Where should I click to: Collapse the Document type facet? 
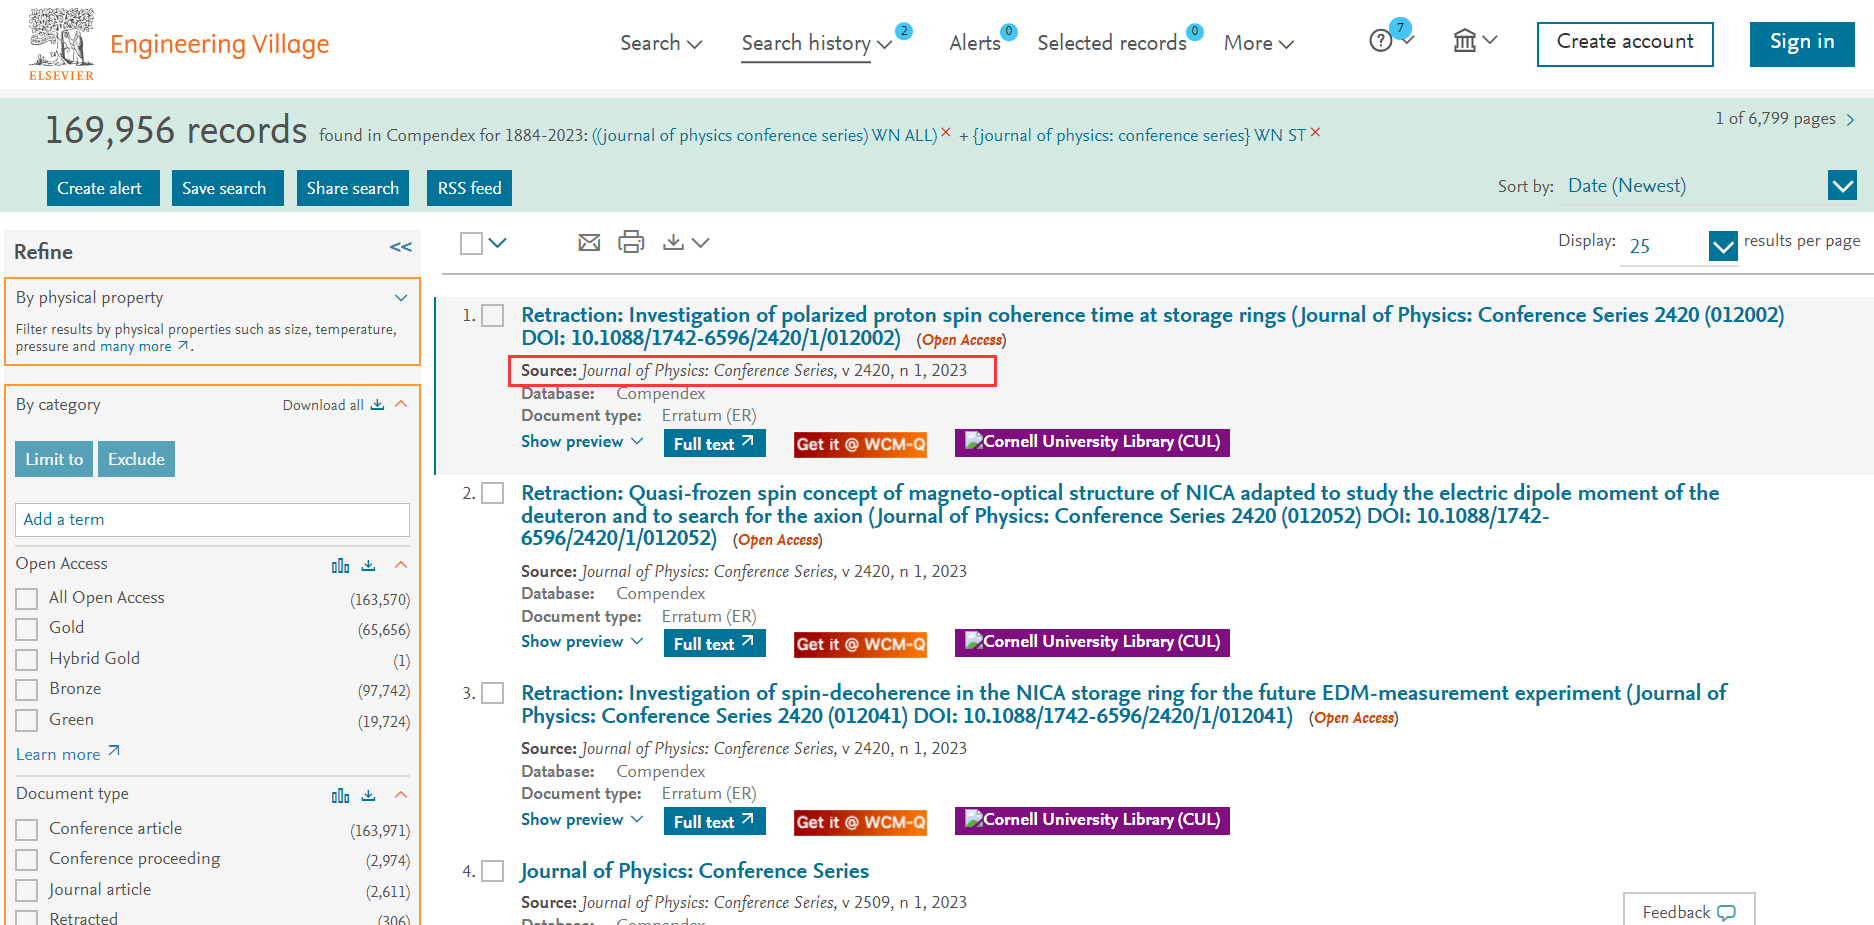tap(401, 795)
